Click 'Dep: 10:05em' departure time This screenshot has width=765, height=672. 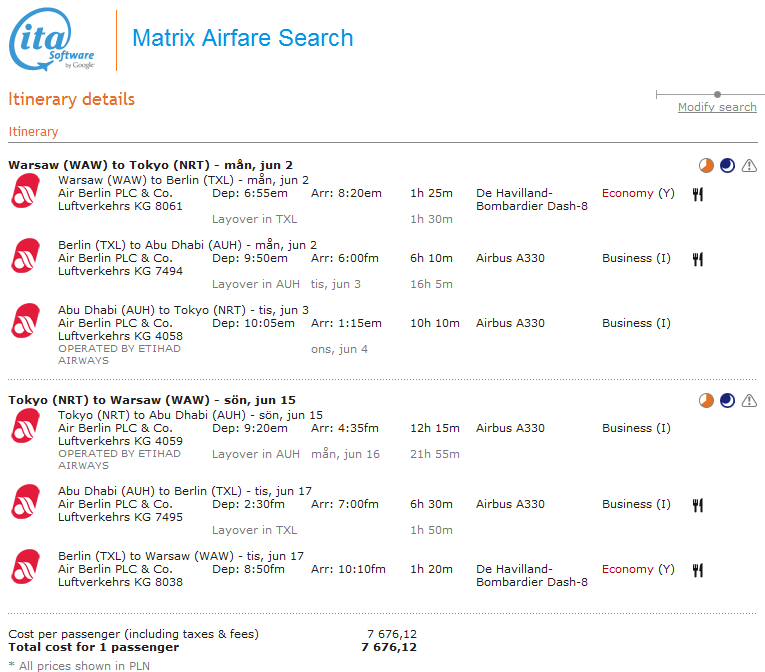coord(253,323)
